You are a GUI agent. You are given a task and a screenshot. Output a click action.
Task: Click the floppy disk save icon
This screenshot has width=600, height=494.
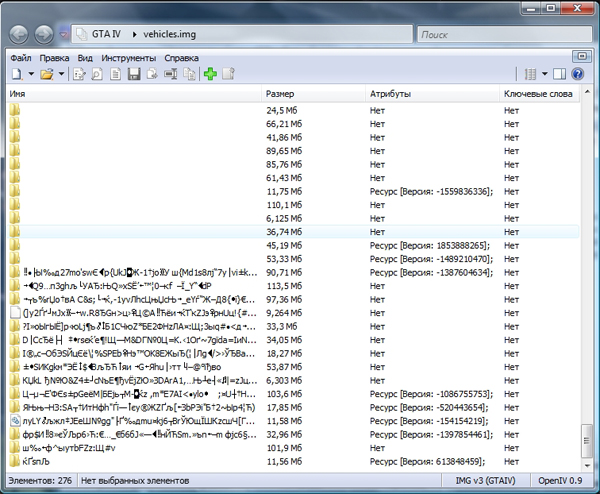coord(133,74)
